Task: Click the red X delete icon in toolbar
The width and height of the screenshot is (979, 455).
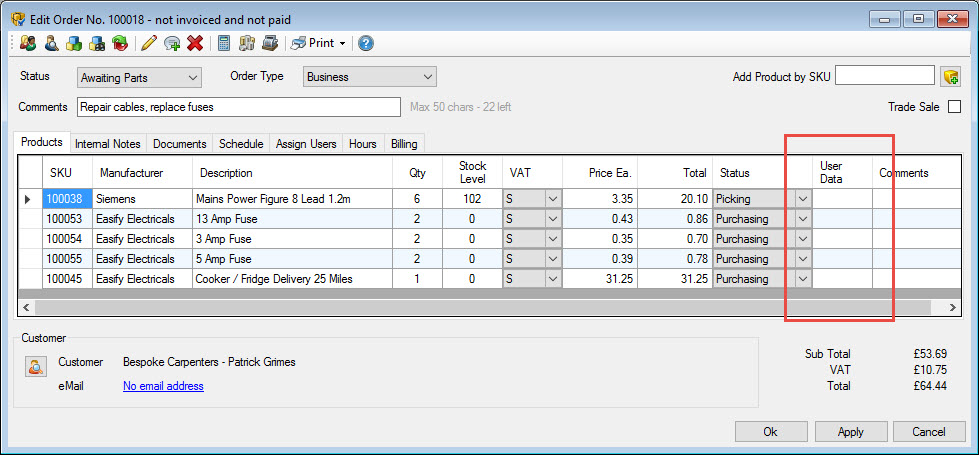Action: click(x=195, y=43)
